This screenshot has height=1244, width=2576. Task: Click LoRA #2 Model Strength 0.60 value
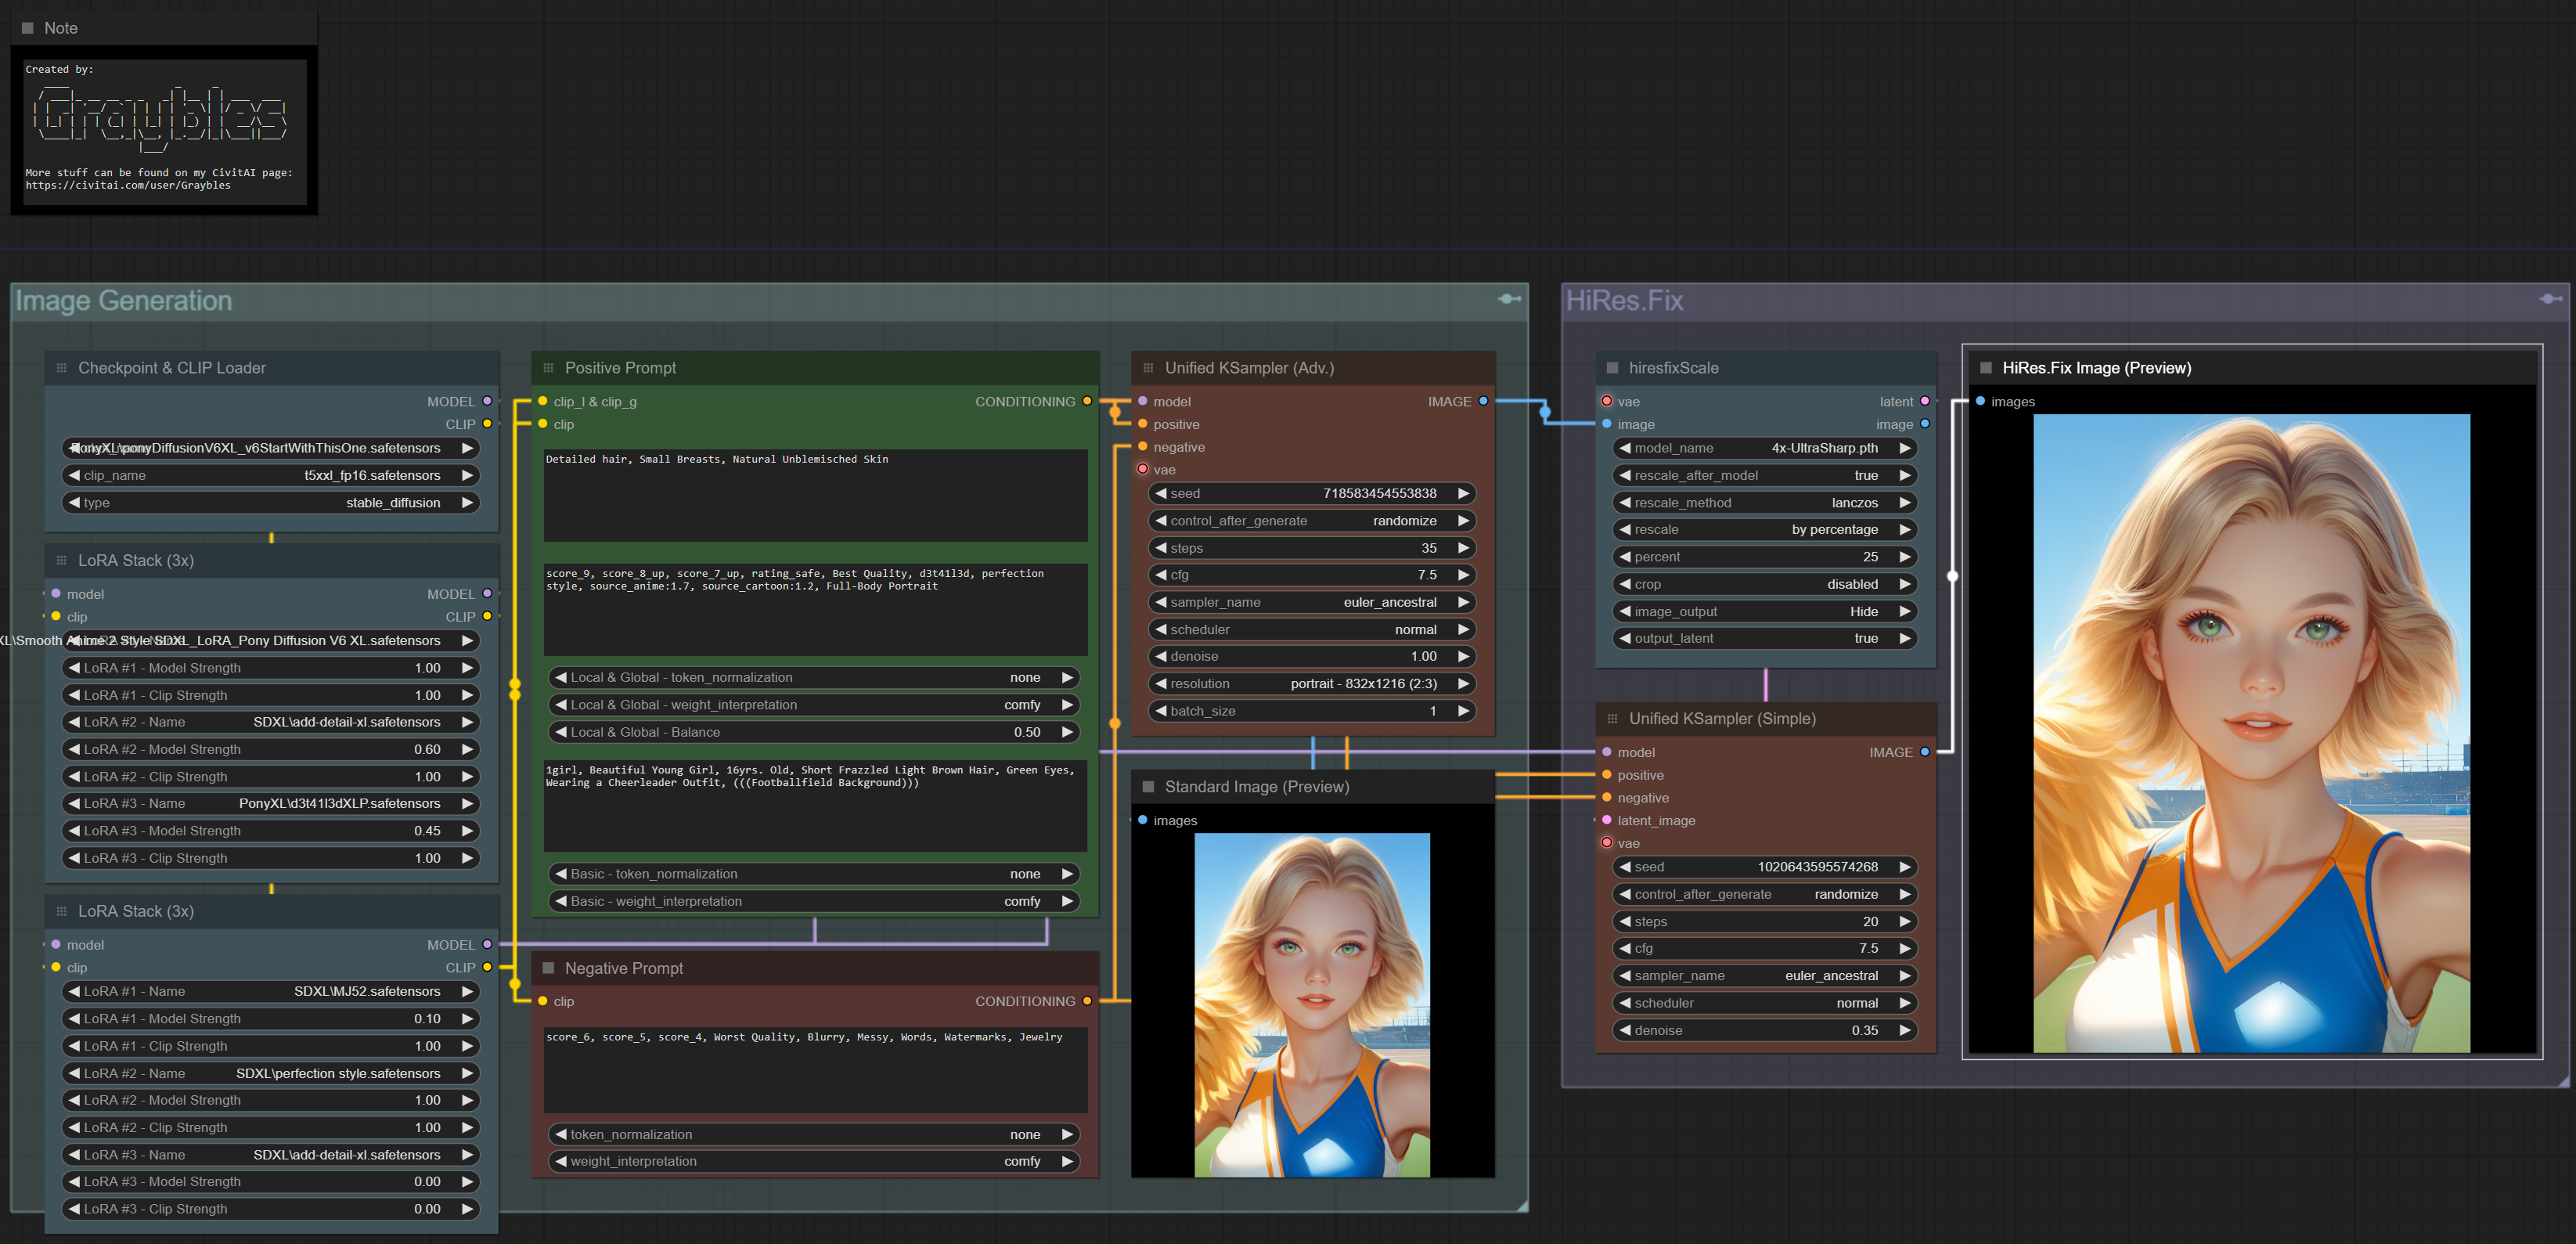(271, 749)
